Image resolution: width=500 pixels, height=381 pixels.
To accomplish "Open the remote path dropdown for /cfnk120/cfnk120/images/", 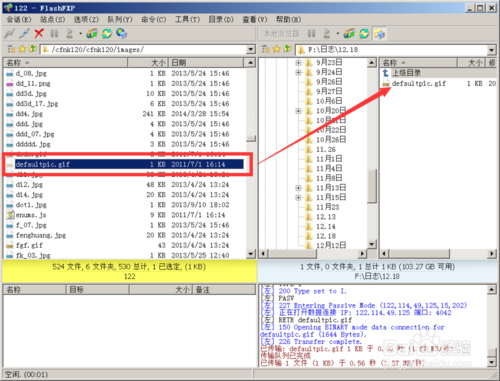I will [x=251, y=50].
